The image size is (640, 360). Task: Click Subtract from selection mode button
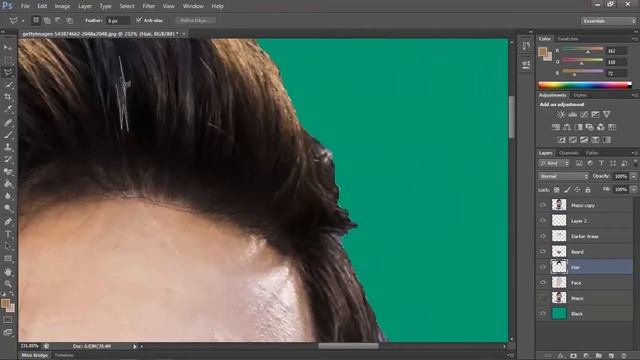tap(58, 20)
